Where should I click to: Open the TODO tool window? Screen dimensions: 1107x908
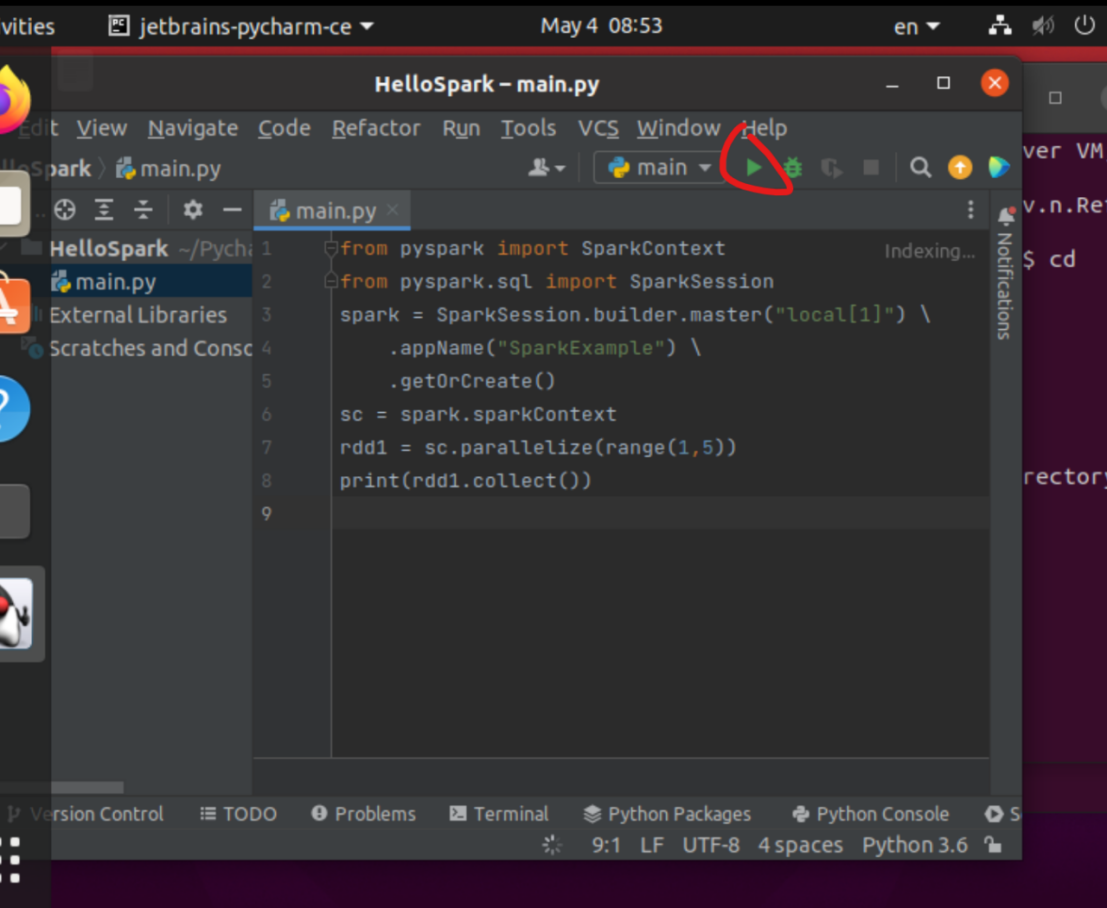[238, 814]
